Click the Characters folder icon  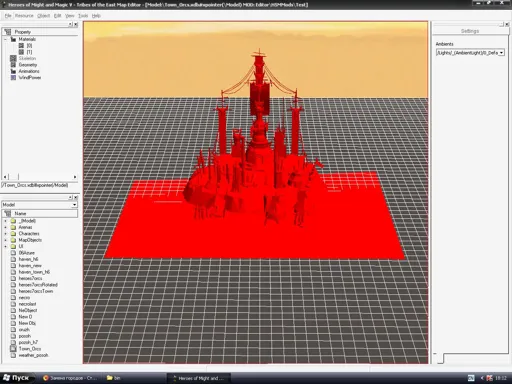pyautogui.click(x=13, y=234)
